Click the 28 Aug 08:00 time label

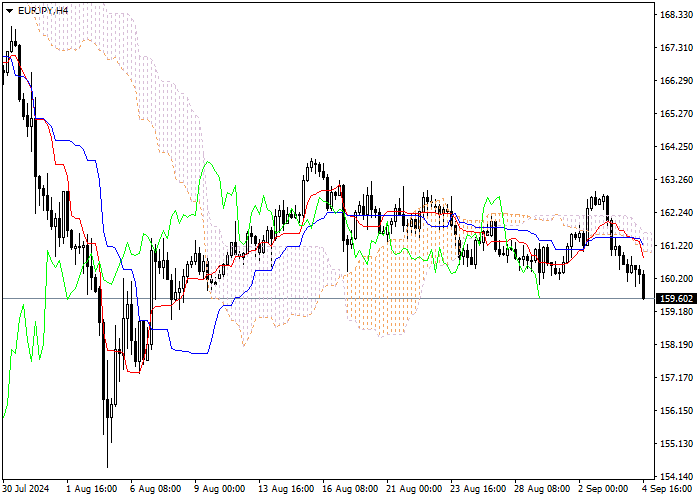pos(542,488)
